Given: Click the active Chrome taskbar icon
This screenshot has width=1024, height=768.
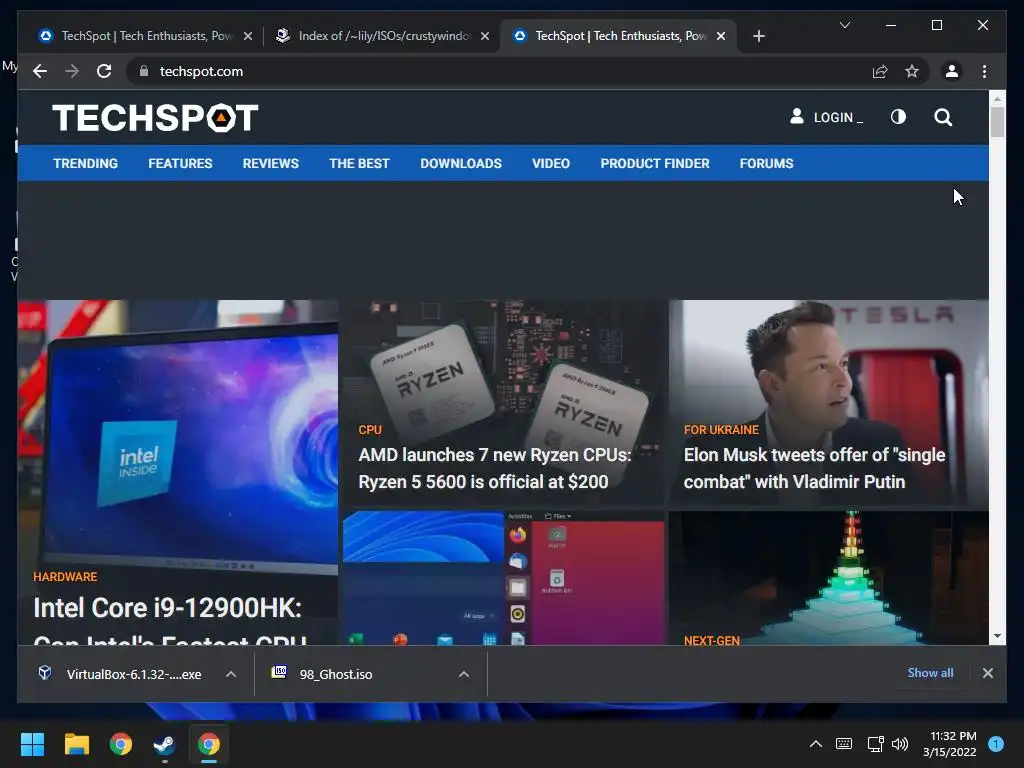Looking at the screenshot, I should coord(209,744).
